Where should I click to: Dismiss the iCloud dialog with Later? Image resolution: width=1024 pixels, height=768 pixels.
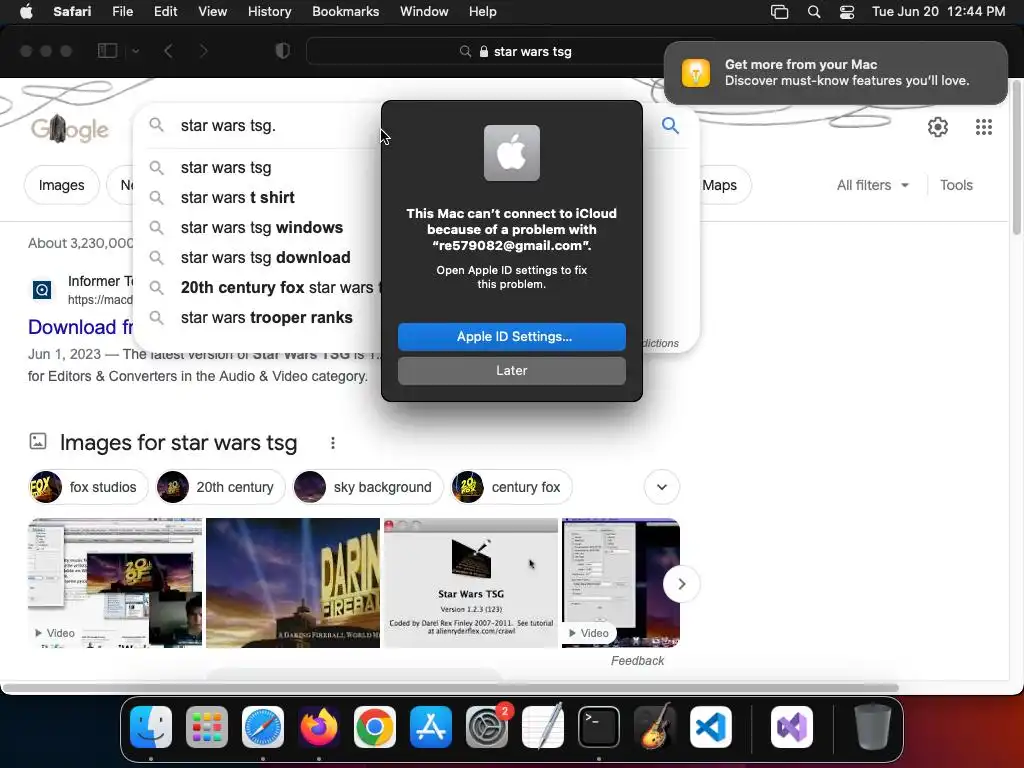coord(511,370)
